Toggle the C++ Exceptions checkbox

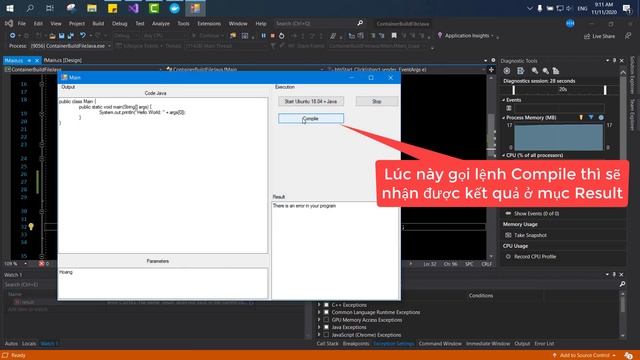coord(326,305)
